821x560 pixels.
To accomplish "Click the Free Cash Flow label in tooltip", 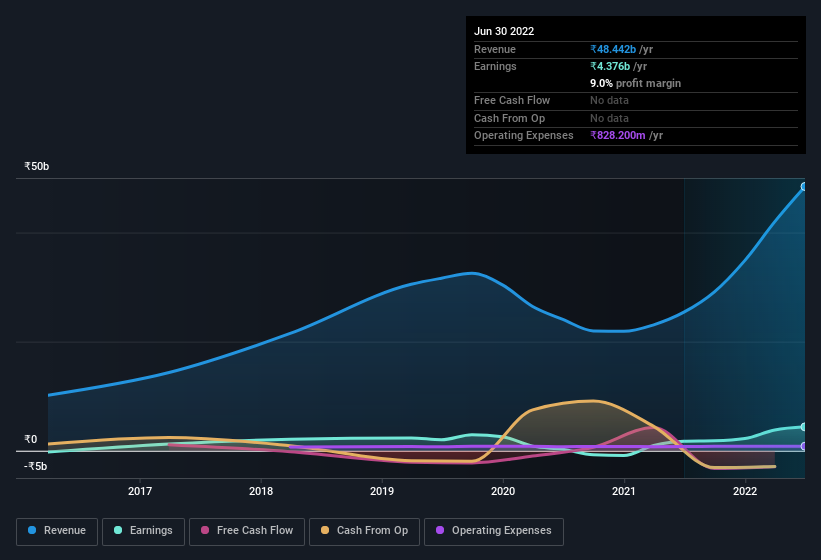I will pyautogui.click(x=512, y=100).
